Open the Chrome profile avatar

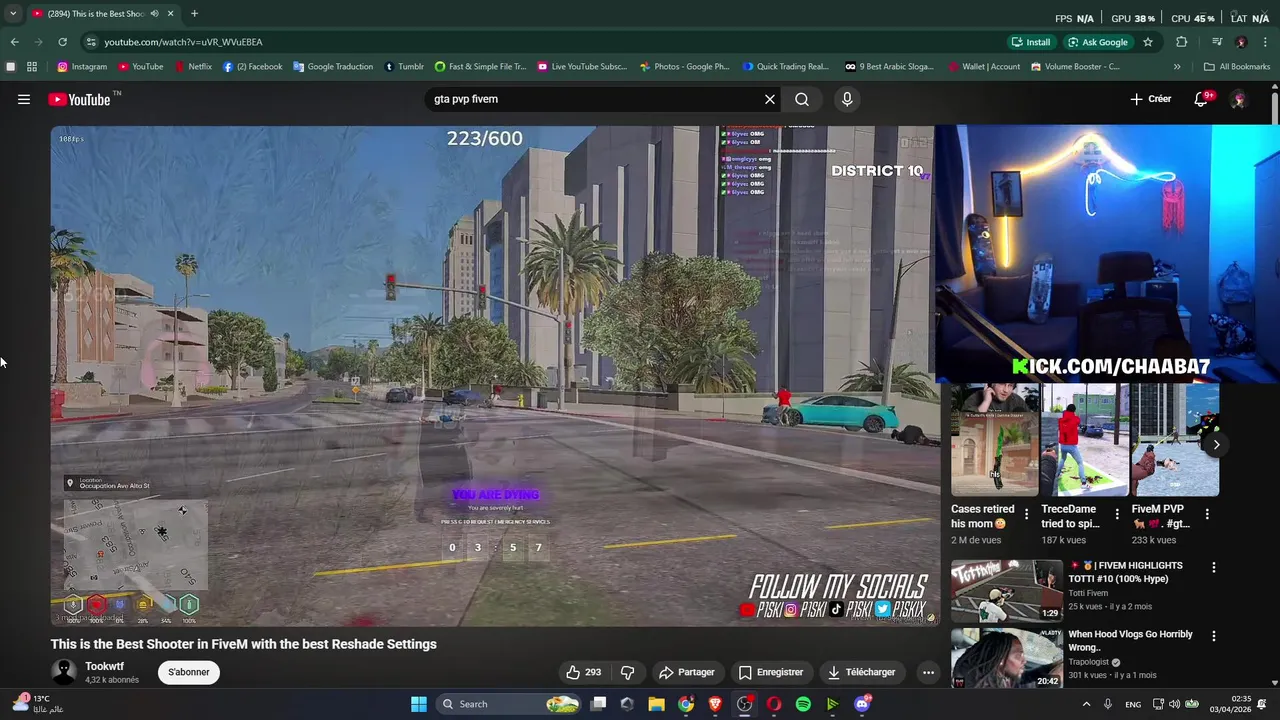(x=1241, y=42)
